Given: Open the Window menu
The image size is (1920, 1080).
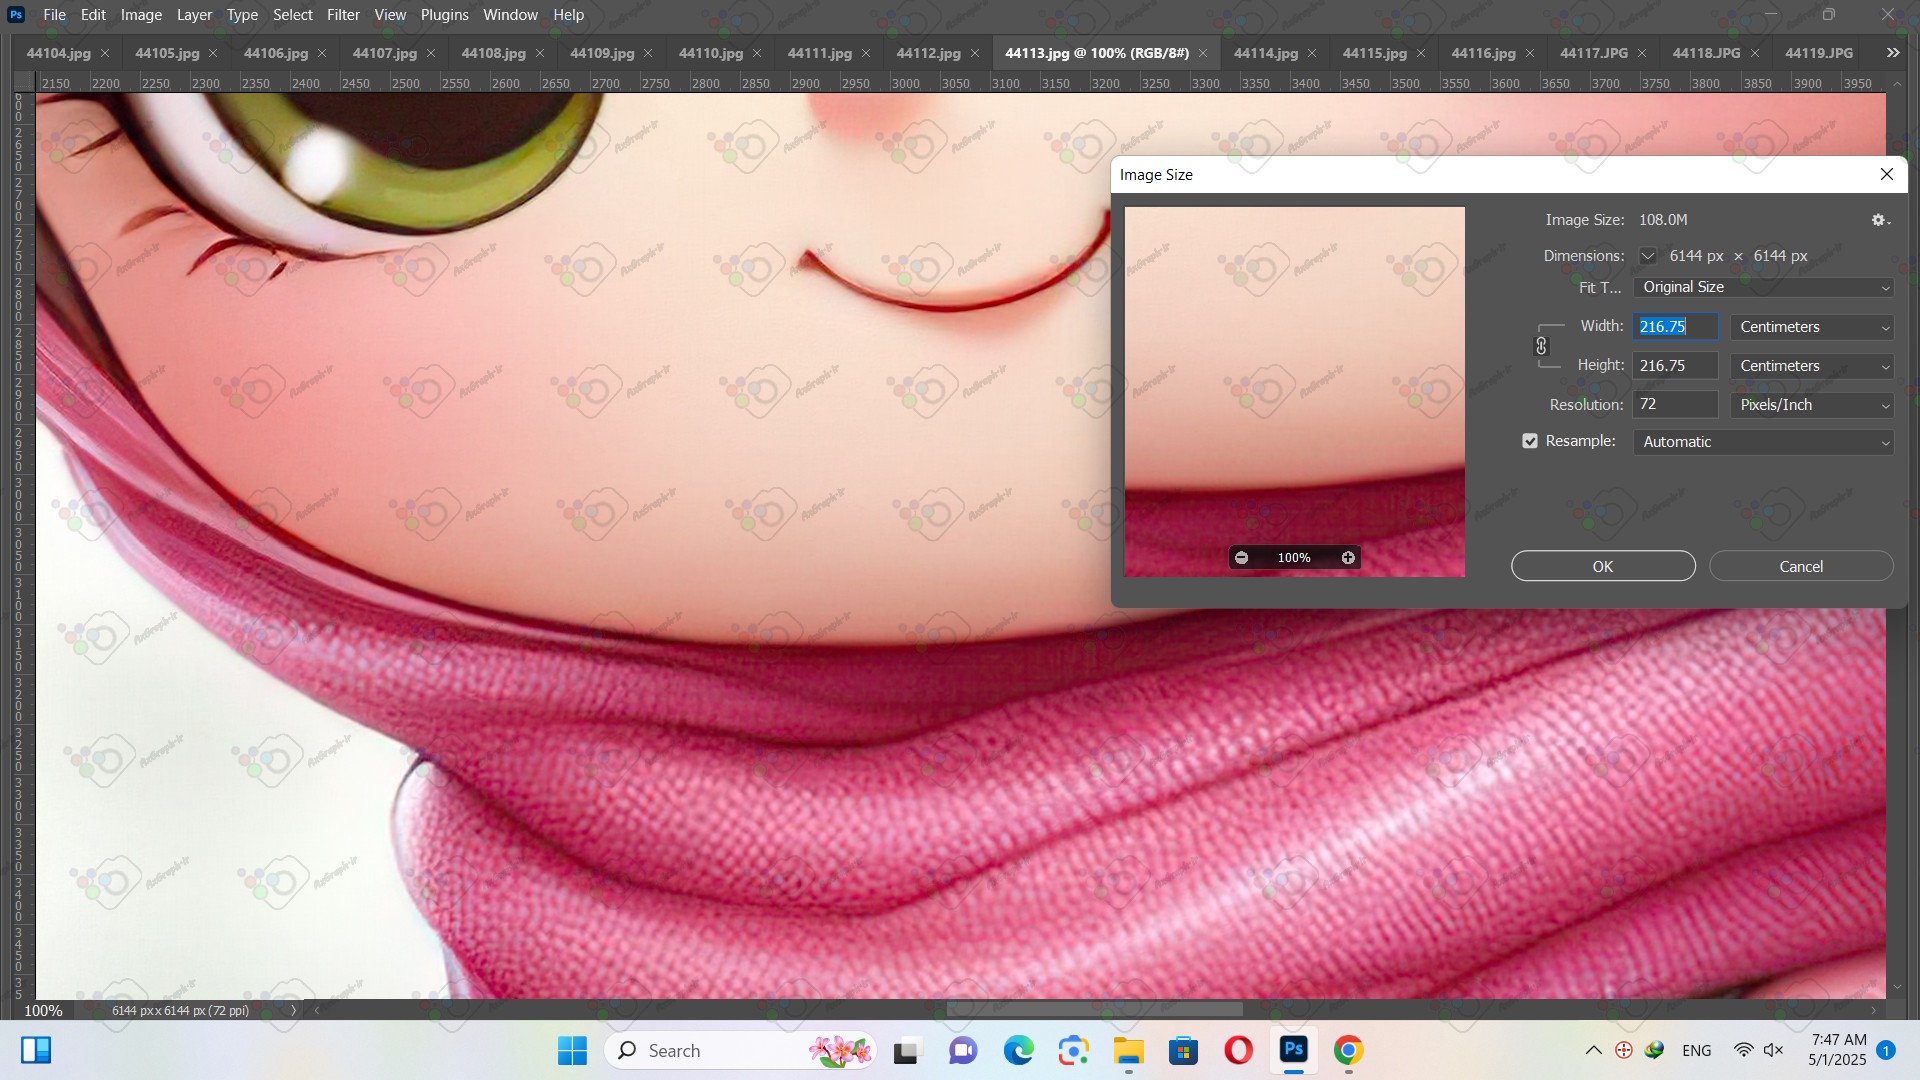Looking at the screenshot, I should [x=510, y=15].
